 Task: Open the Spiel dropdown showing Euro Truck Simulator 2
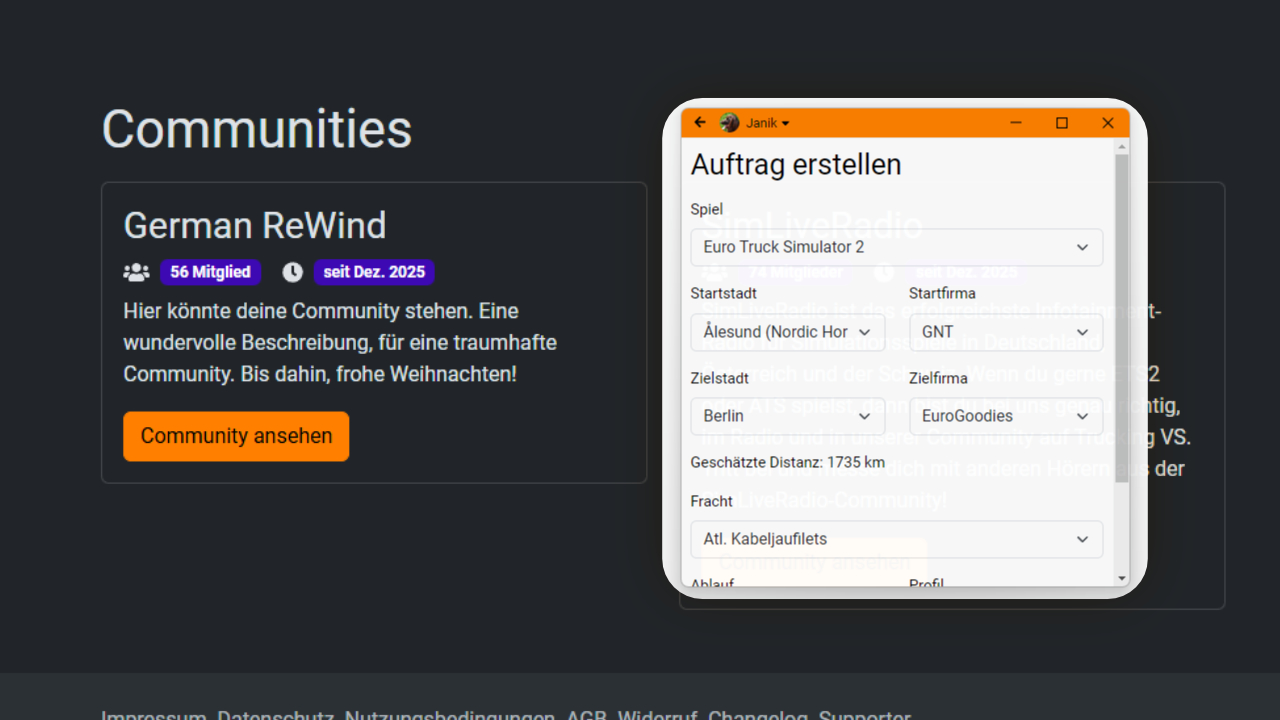(896, 247)
